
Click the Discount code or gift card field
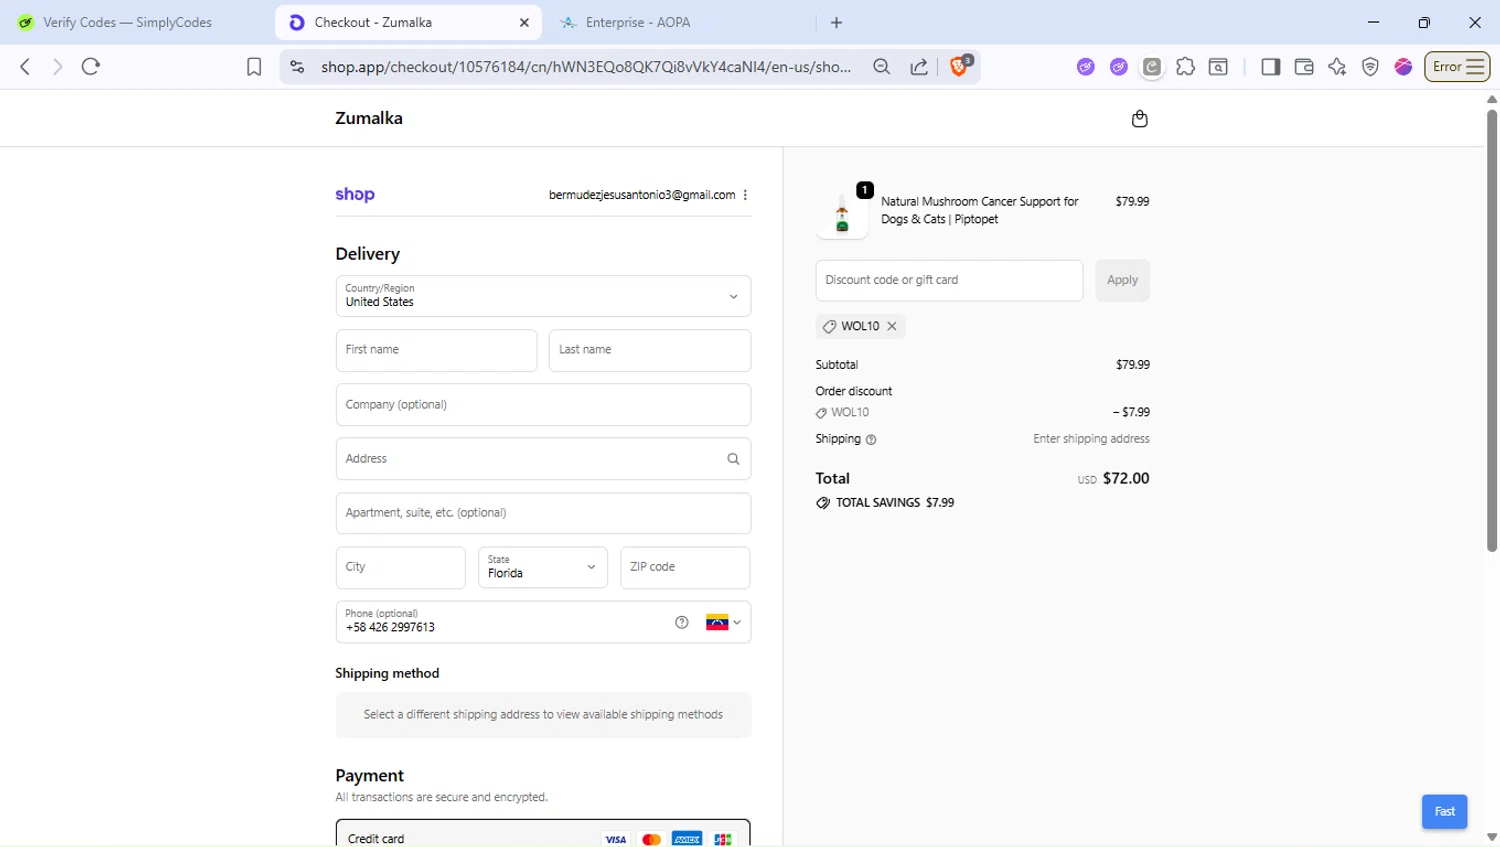point(949,280)
